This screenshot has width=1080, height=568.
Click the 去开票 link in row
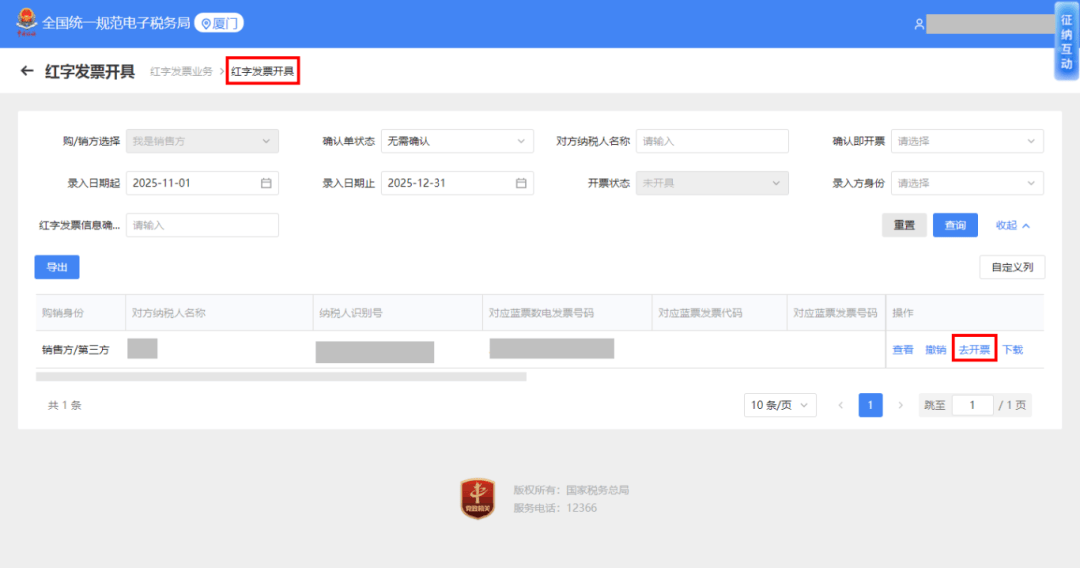pos(974,349)
